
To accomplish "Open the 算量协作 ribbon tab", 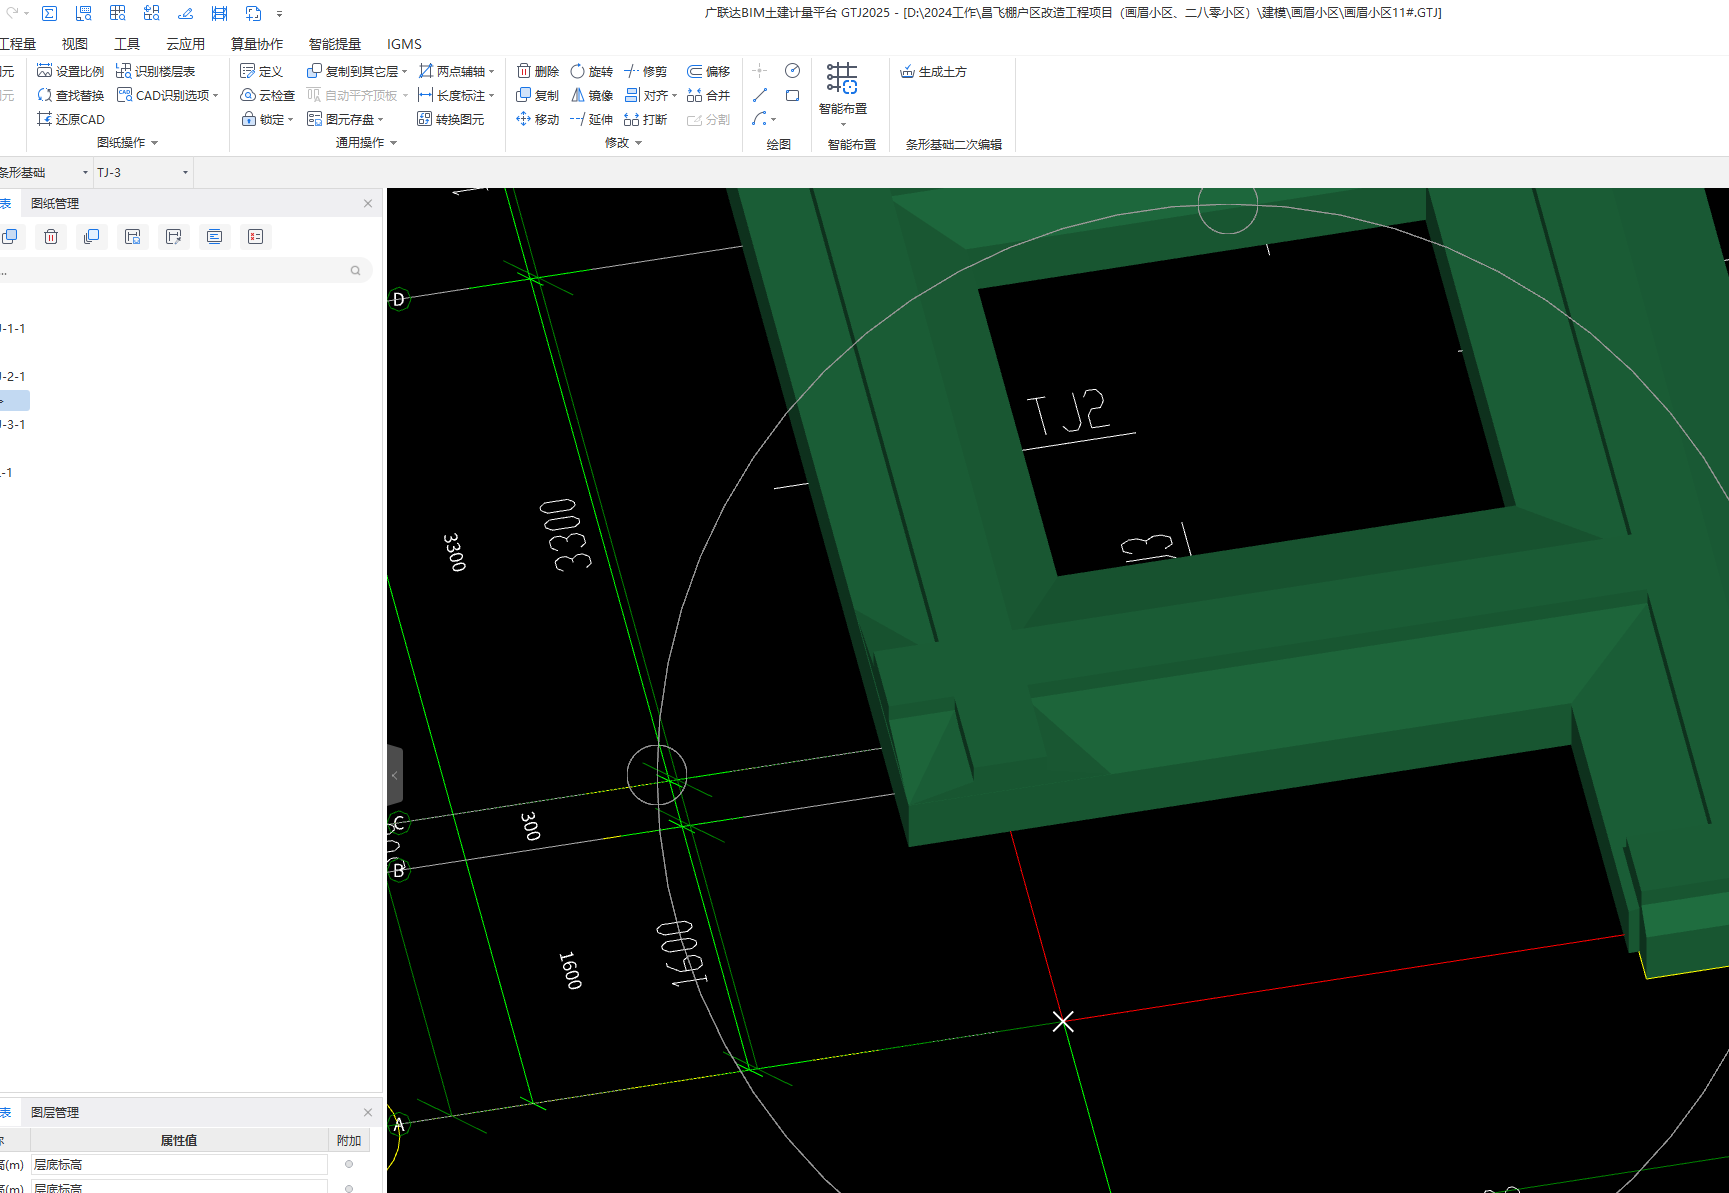I will (257, 44).
